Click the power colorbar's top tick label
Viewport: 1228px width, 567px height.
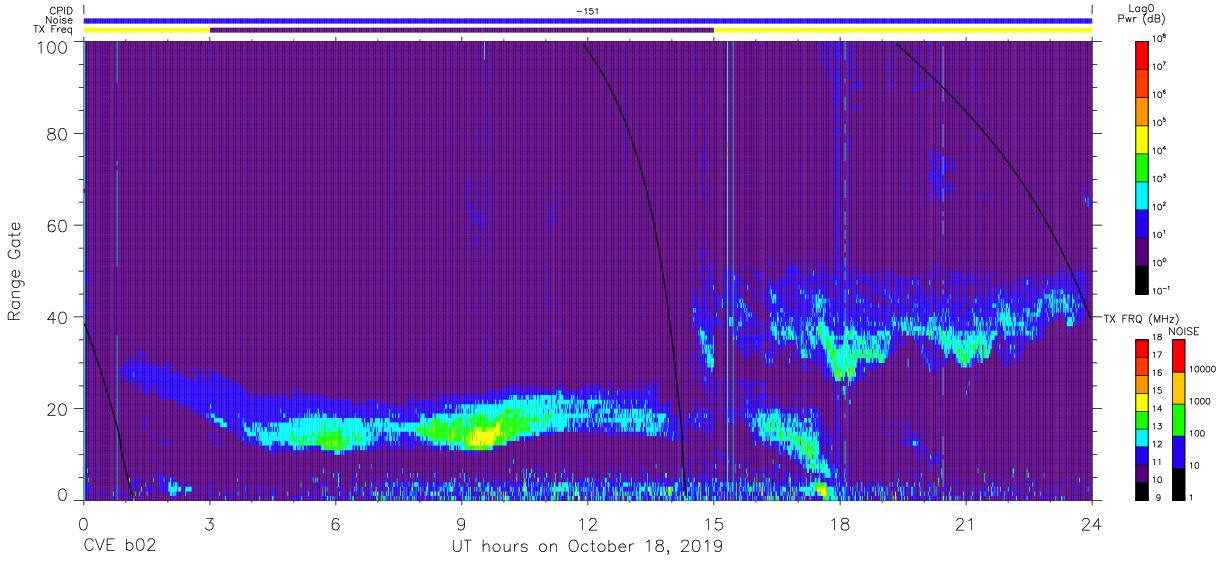click(1159, 38)
